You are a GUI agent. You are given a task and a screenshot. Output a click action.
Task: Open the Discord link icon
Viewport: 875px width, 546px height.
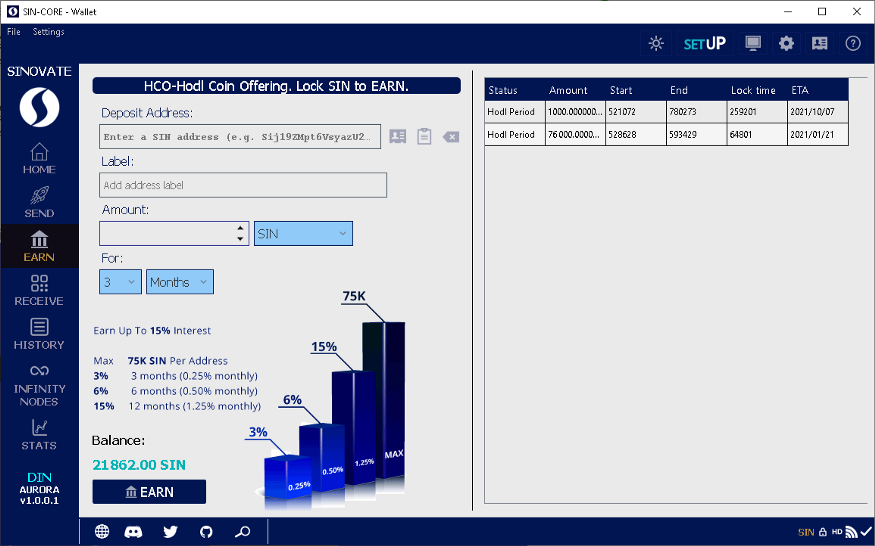click(133, 531)
